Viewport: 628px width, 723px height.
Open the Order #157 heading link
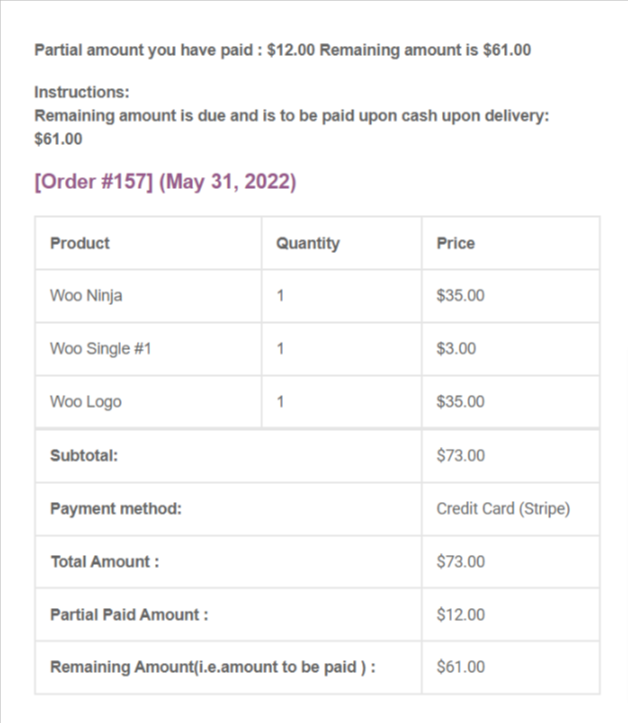tap(165, 183)
